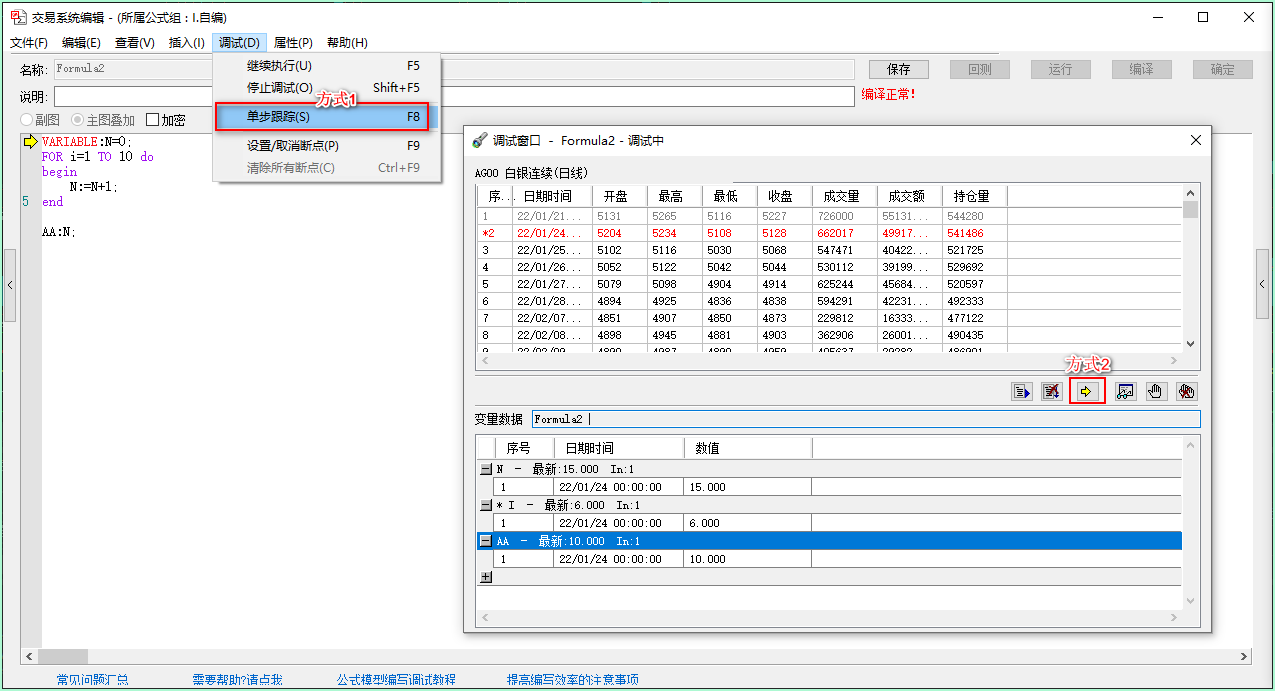Click the 运行 button
The width and height of the screenshot is (1275, 691).
pos(1061,69)
